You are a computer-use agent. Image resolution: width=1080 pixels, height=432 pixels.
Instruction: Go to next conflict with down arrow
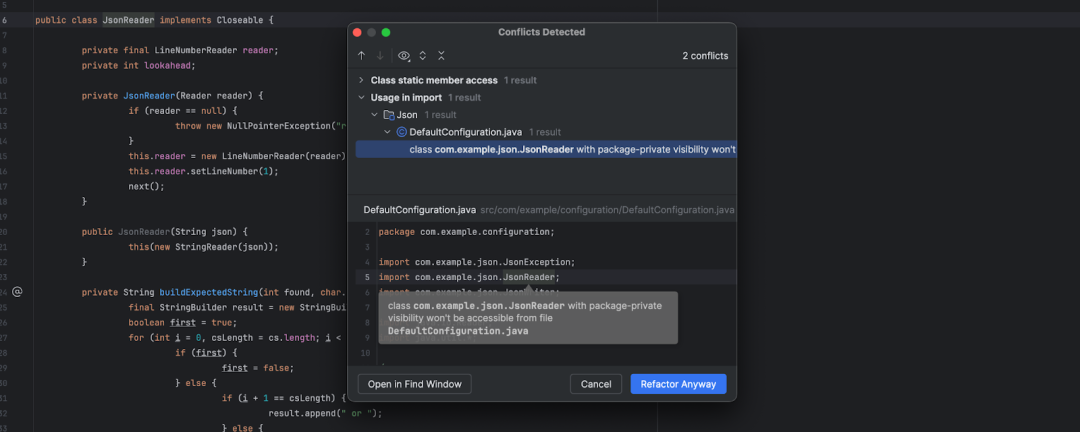click(x=380, y=56)
